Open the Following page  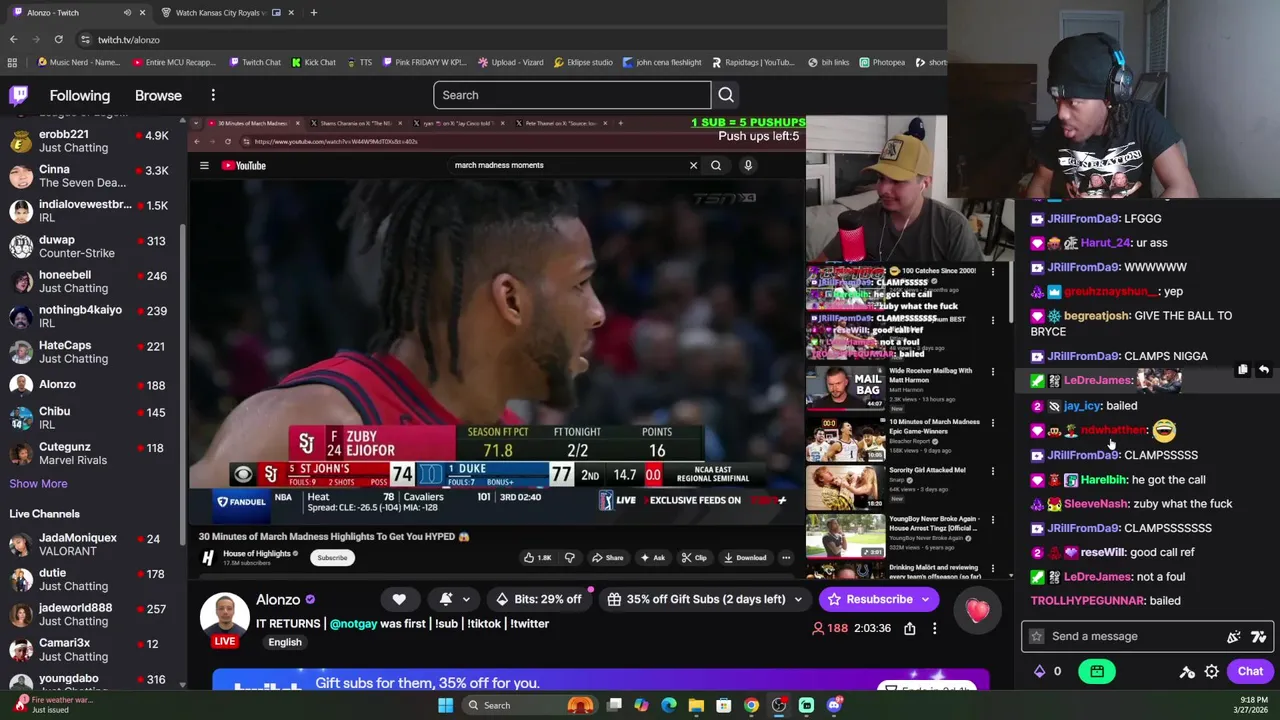80,96
